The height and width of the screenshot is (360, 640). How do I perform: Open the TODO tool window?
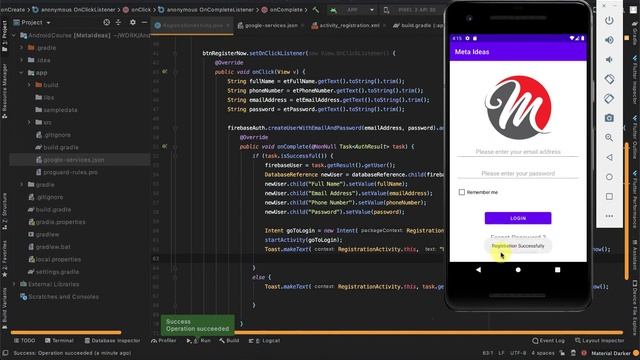24,340
